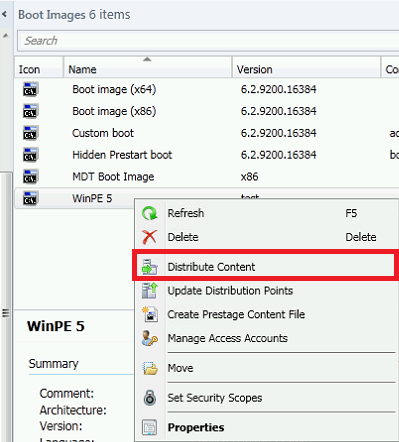Click the left scrollbar up arrow
Image resolution: width=399 pixels, height=442 pixels.
(6, 35)
